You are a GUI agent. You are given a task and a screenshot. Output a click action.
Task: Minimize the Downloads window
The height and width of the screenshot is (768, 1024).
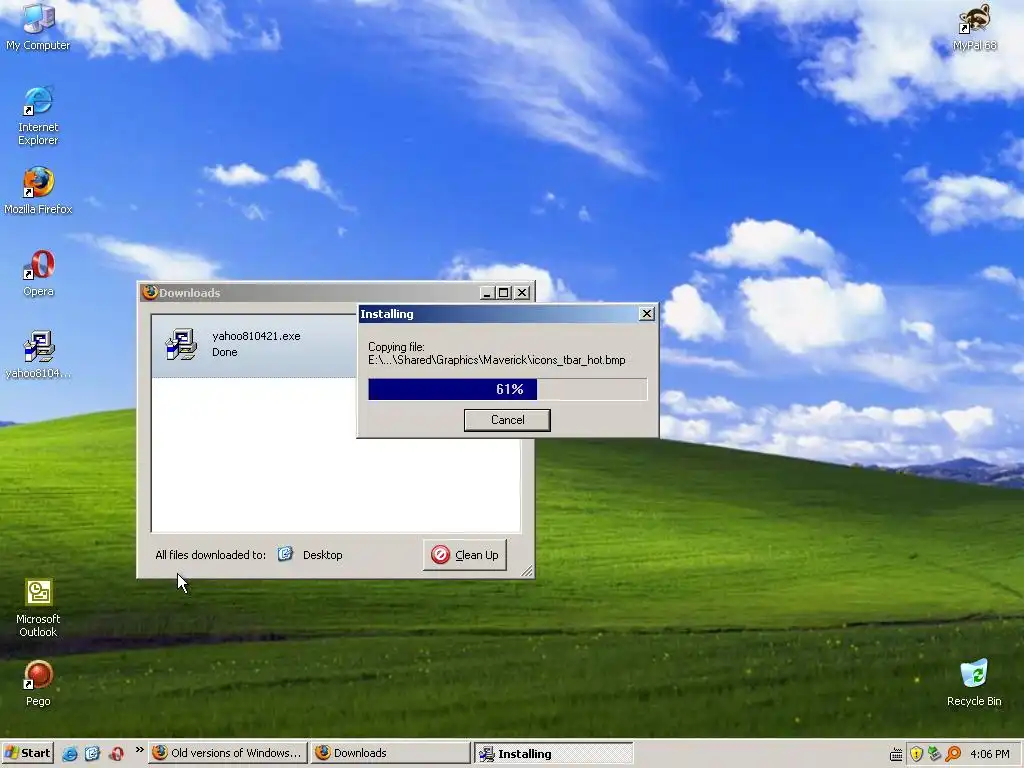click(487, 293)
